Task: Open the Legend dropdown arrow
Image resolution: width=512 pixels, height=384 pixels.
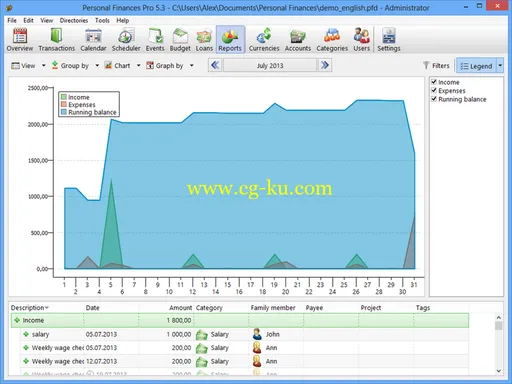Action: [x=500, y=66]
